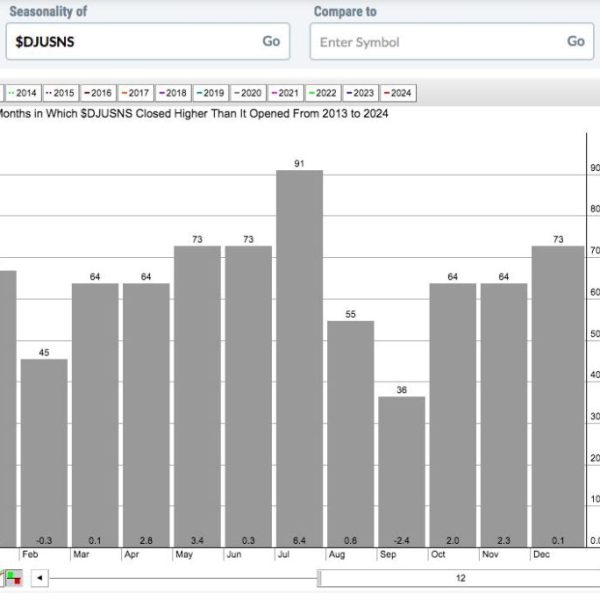The height and width of the screenshot is (600, 600).
Task: Select the Aug bar showing 55
Action: (351, 434)
